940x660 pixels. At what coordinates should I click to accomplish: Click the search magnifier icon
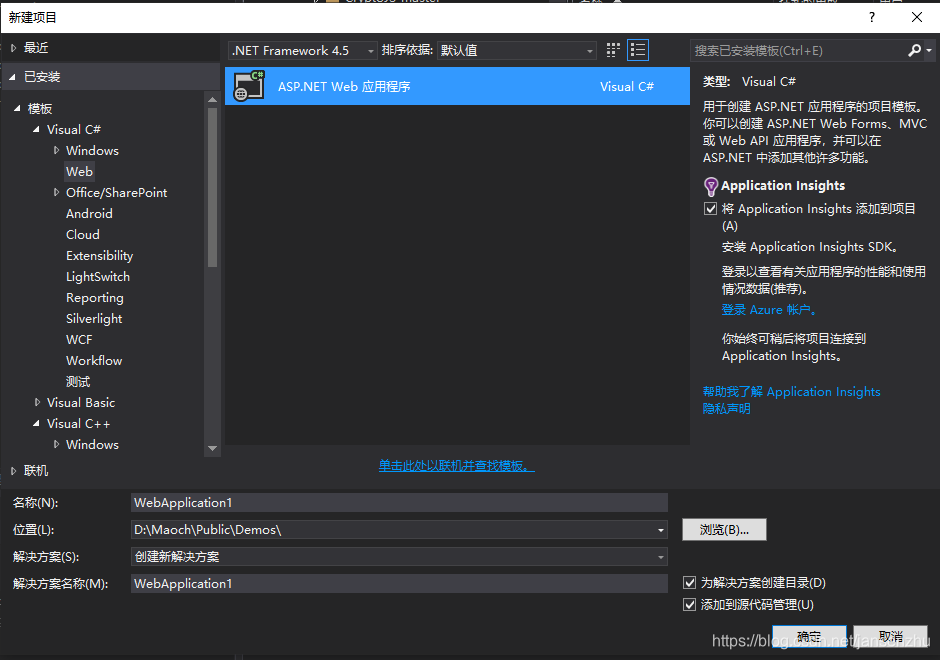pos(914,50)
